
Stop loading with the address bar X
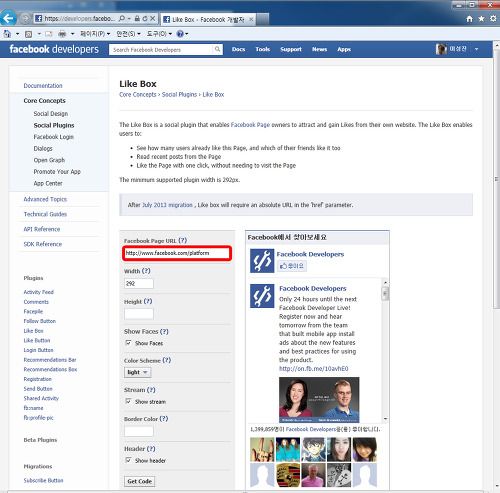click(152, 19)
